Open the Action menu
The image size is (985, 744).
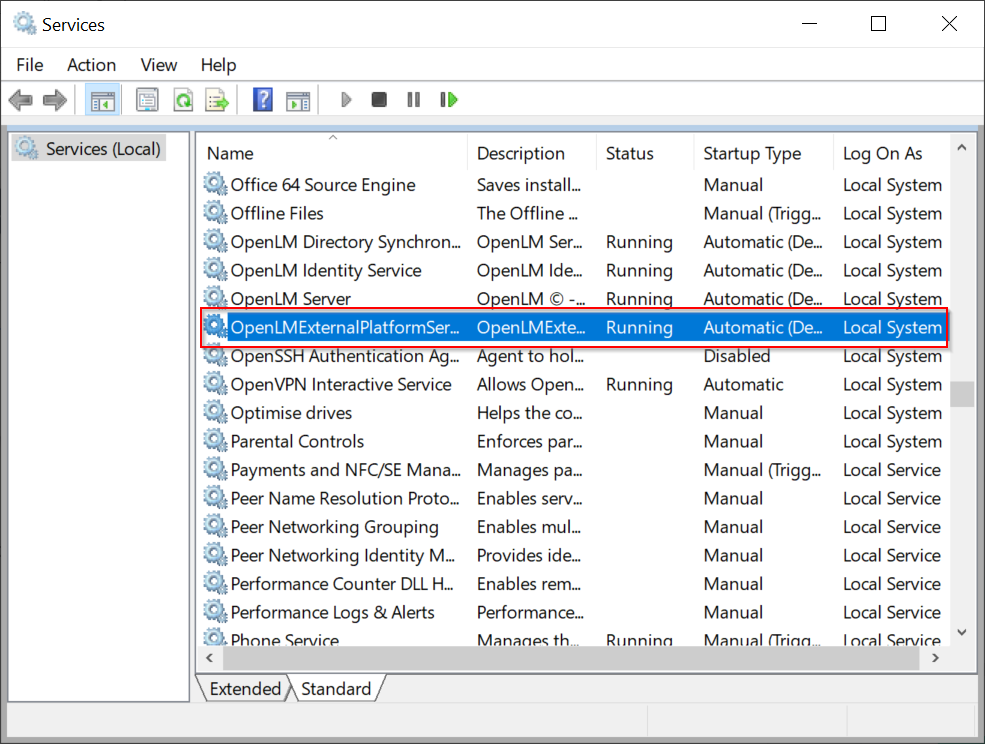[x=91, y=65]
